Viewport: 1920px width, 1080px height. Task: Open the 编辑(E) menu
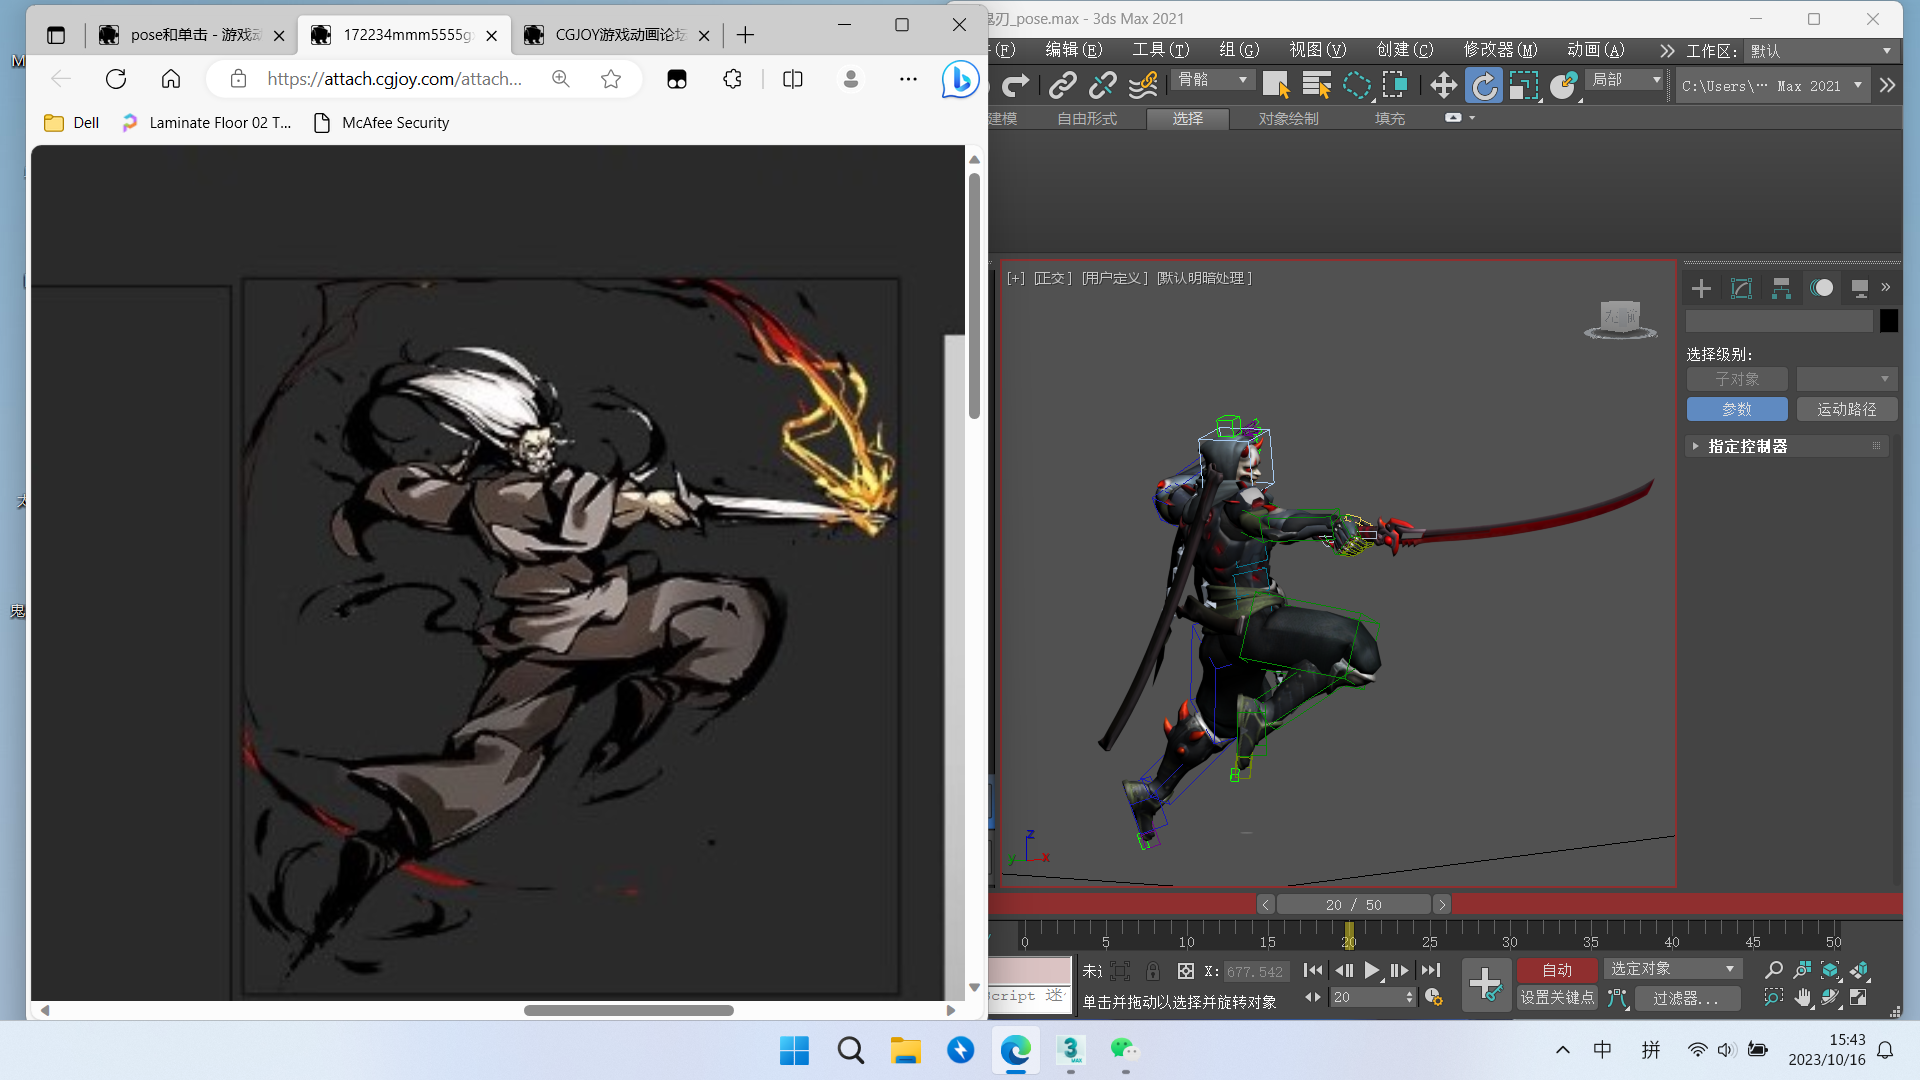(1073, 50)
